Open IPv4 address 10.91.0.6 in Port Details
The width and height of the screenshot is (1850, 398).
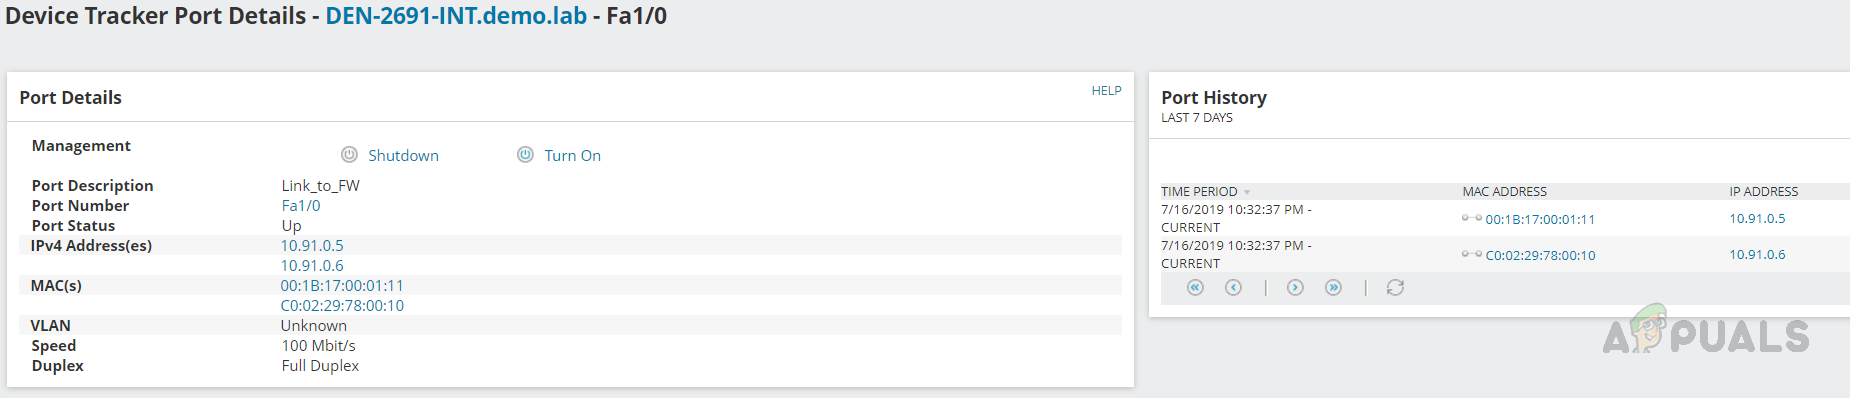coord(312,266)
